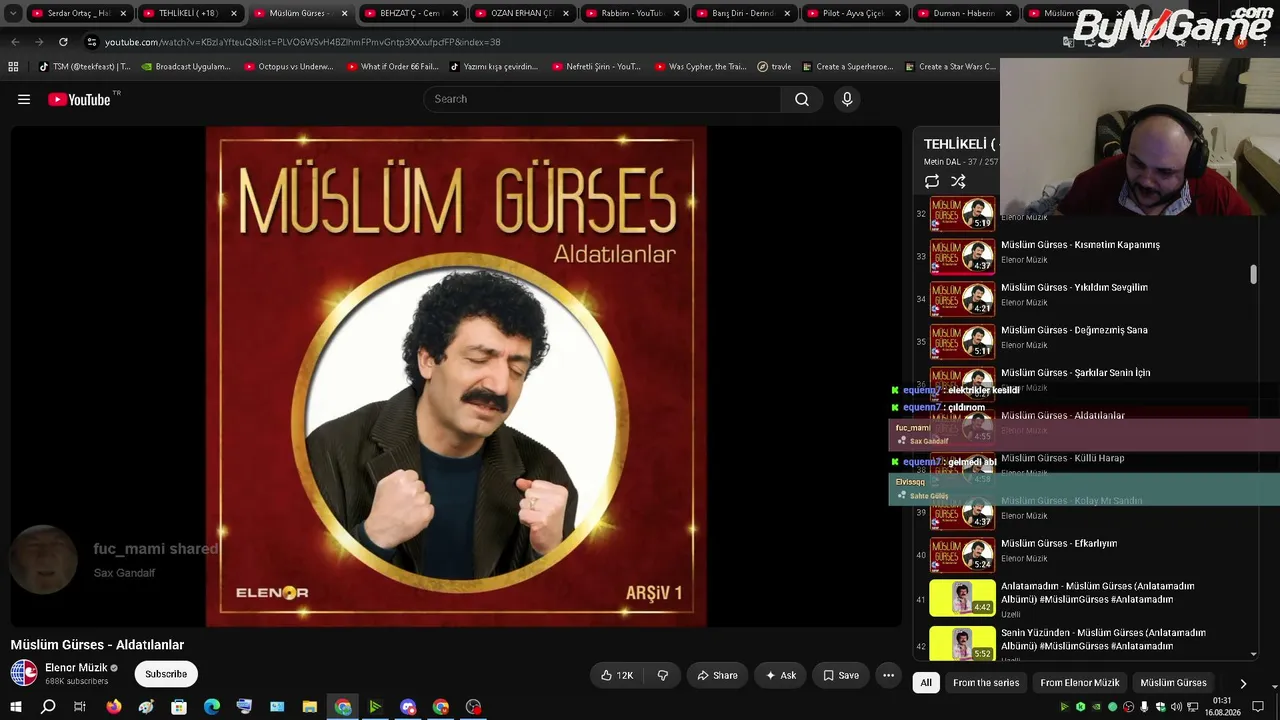Open the Create a Superheroe... bookmark
1280x720 pixels.
point(847,67)
